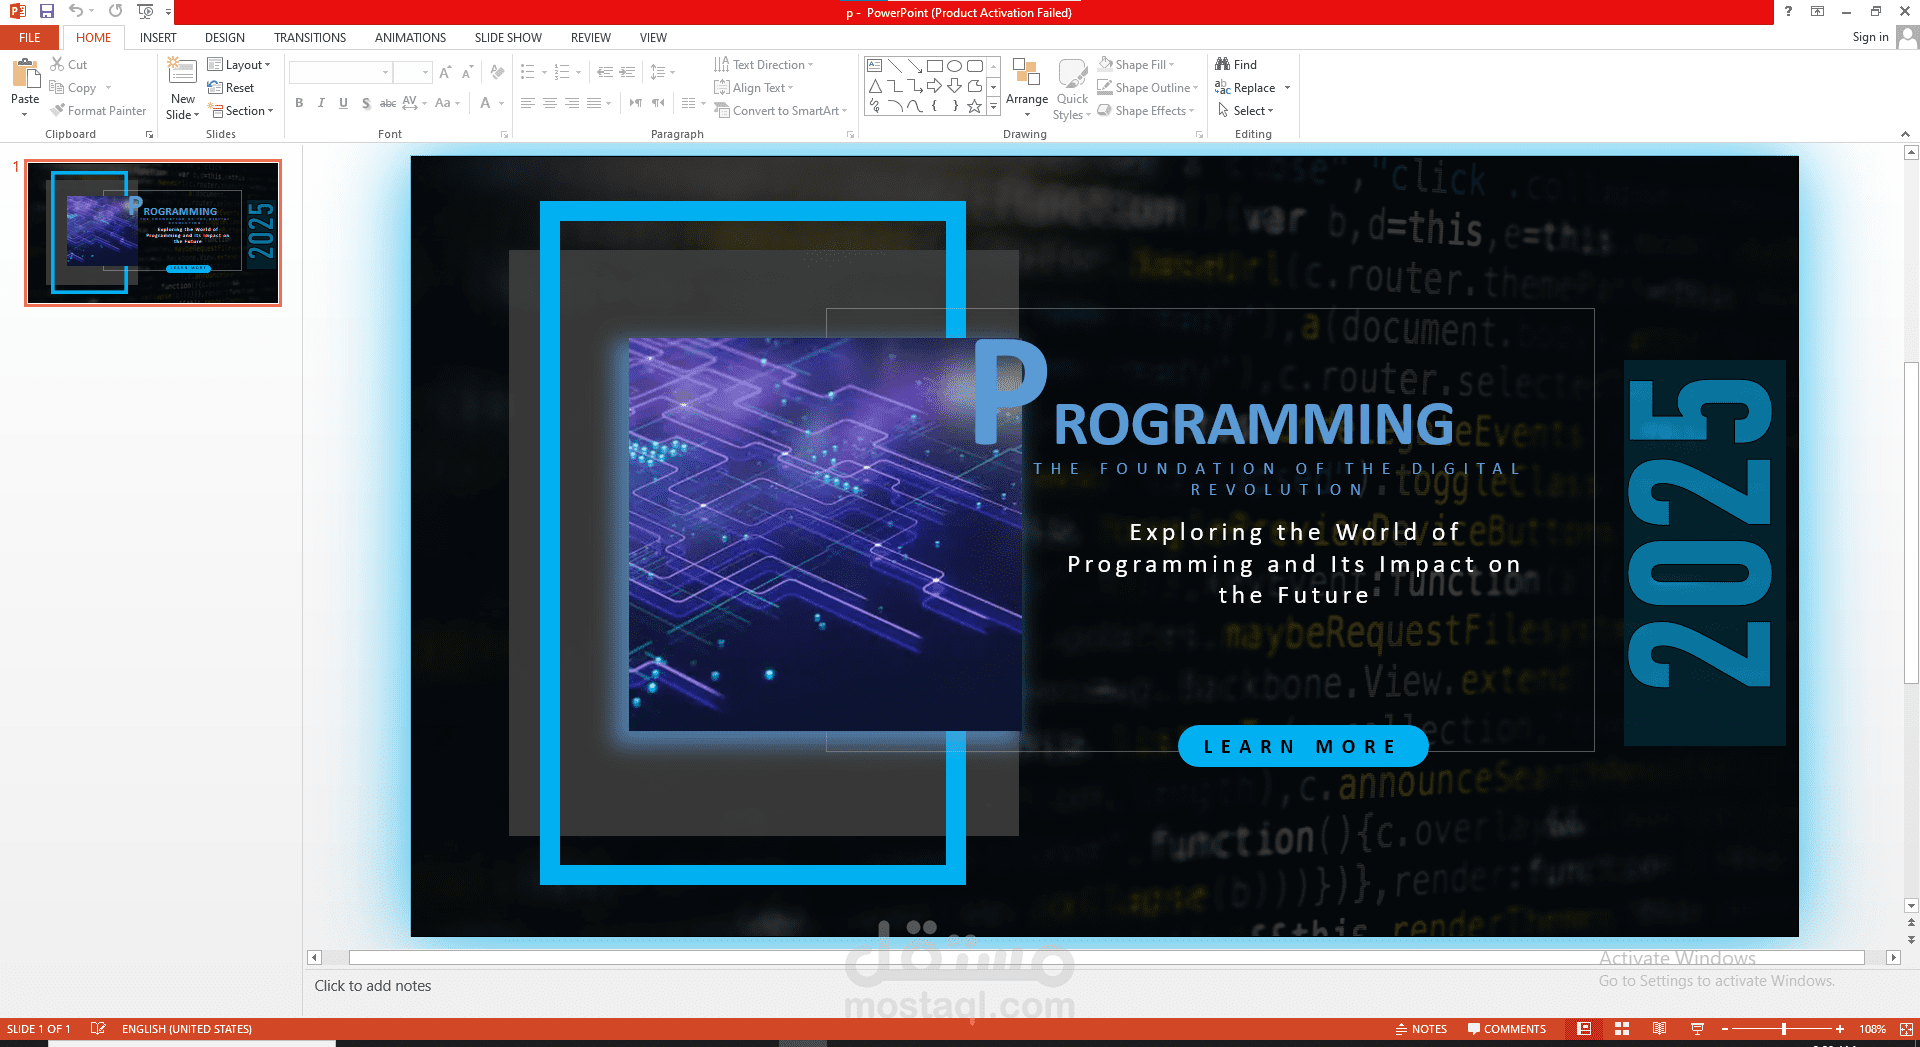Cut the selection with the scissors icon

57,64
